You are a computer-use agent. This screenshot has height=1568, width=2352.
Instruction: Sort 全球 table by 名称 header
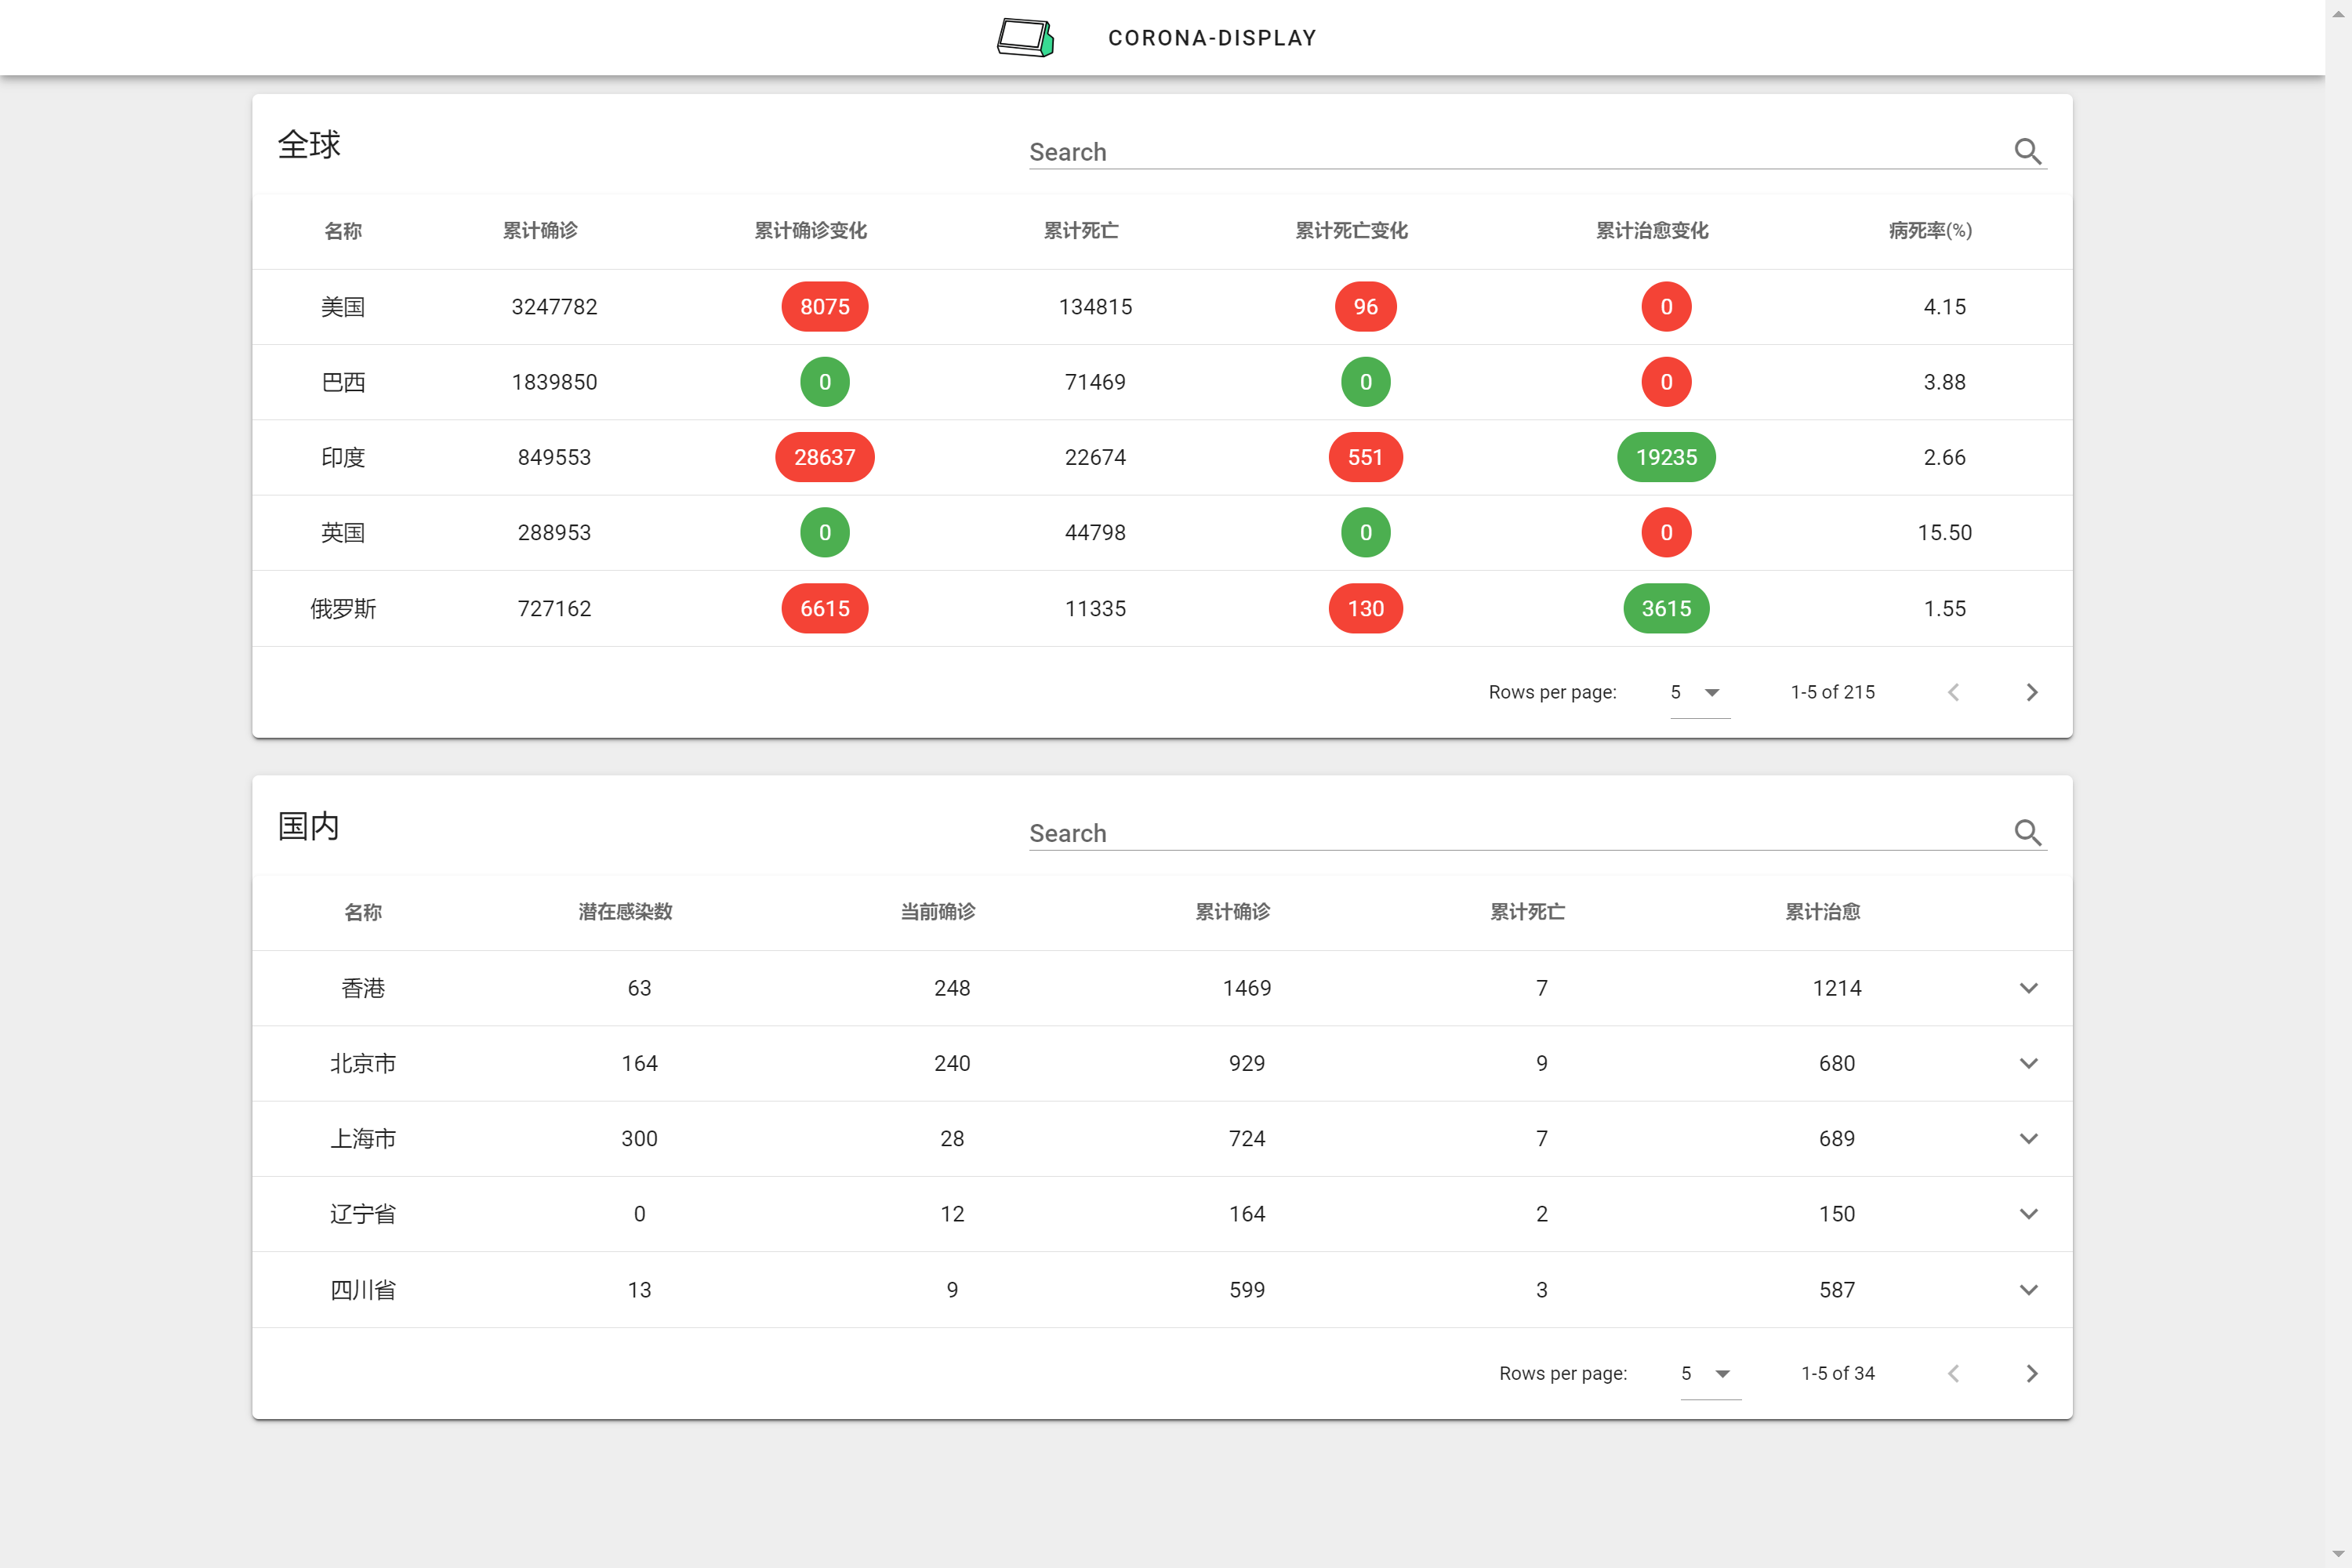click(x=343, y=231)
